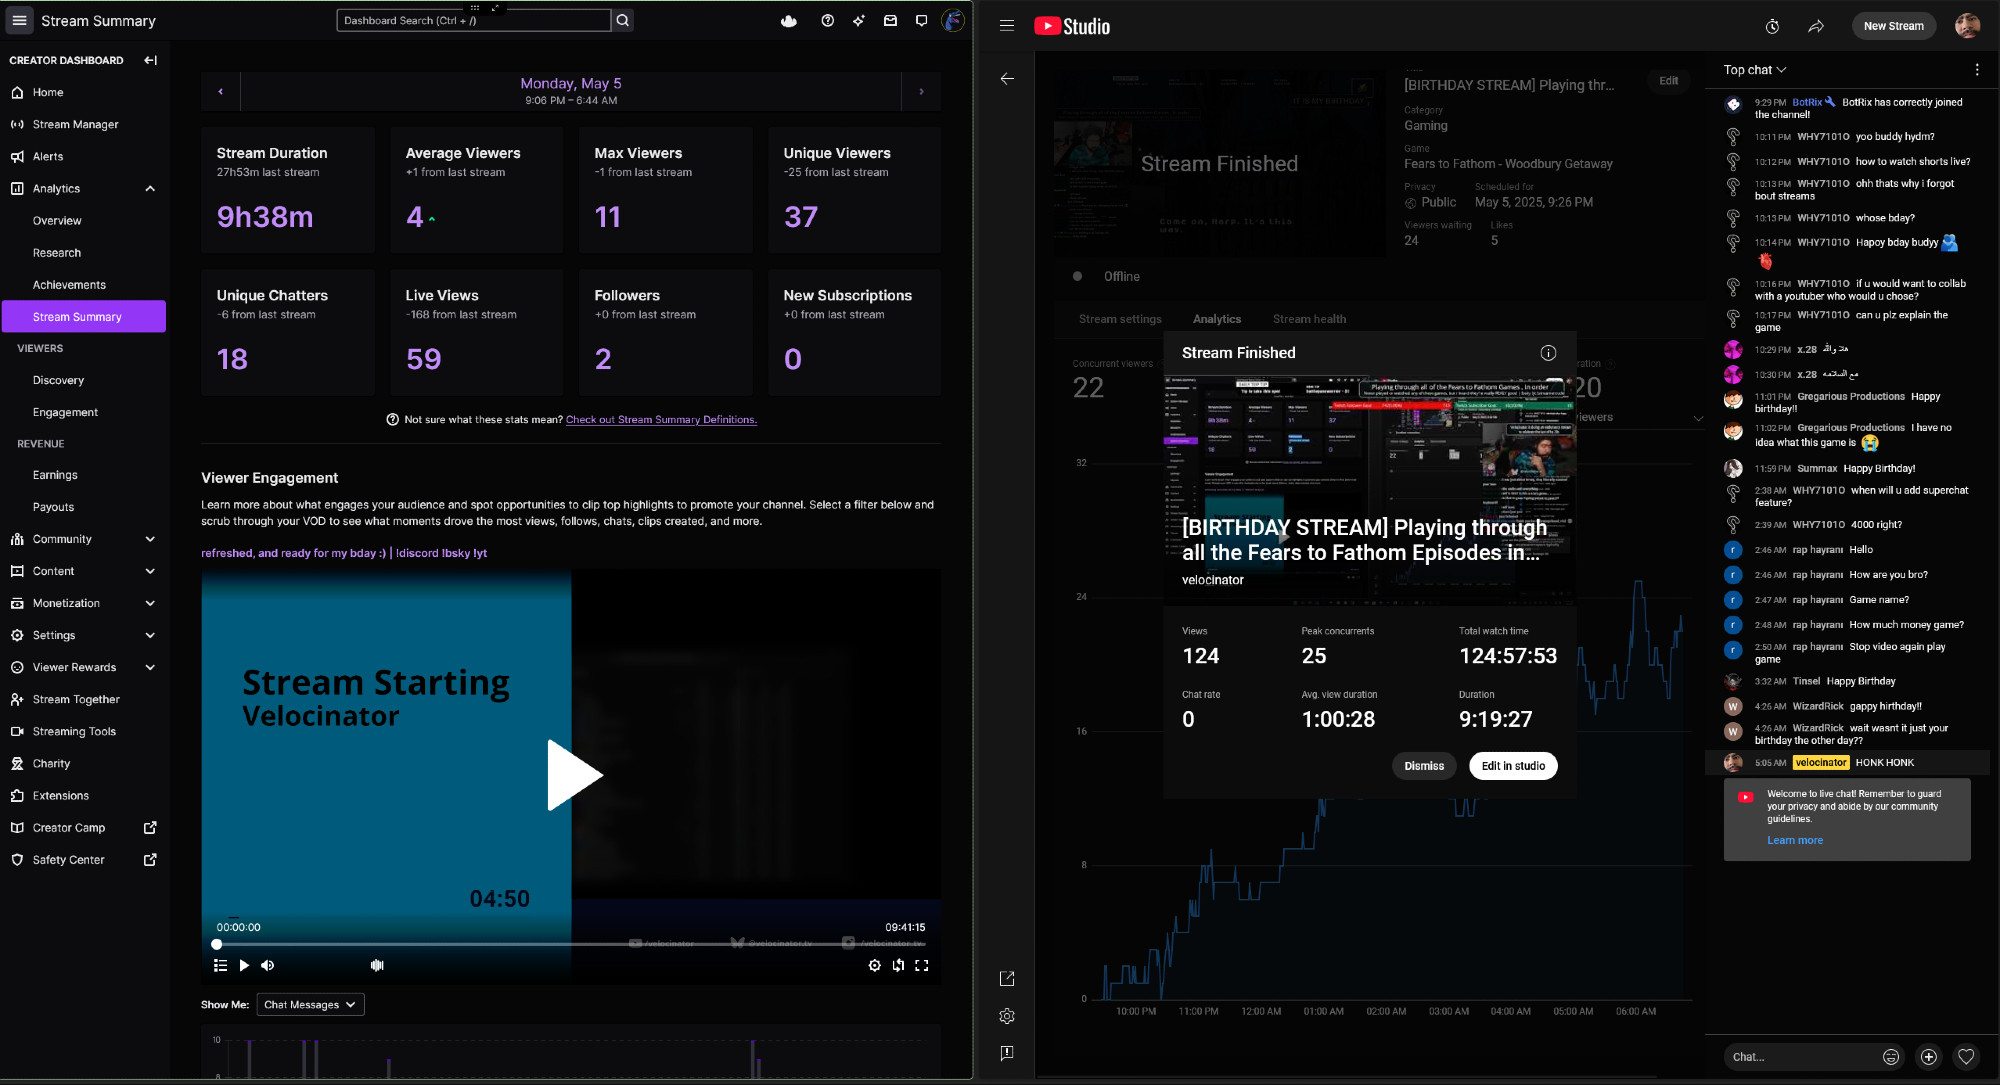Click the sparkle icon in Twitch top bar
The image size is (2000, 1085).
click(858, 20)
